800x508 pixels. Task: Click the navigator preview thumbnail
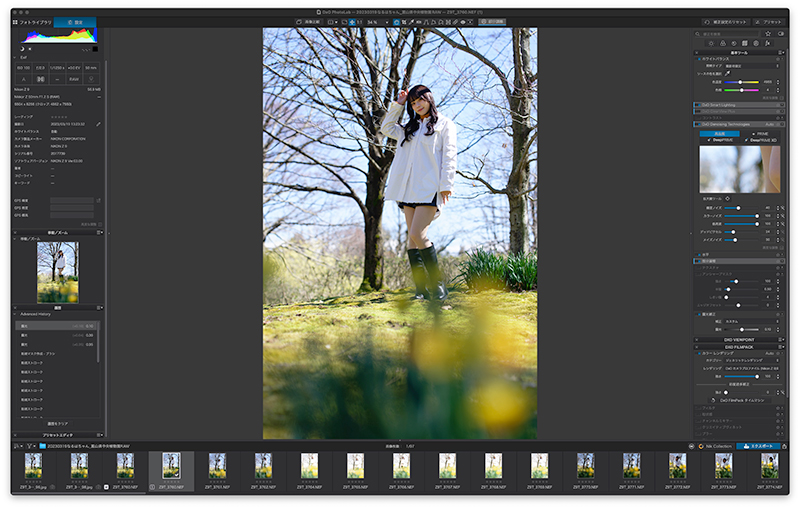(x=58, y=272)
